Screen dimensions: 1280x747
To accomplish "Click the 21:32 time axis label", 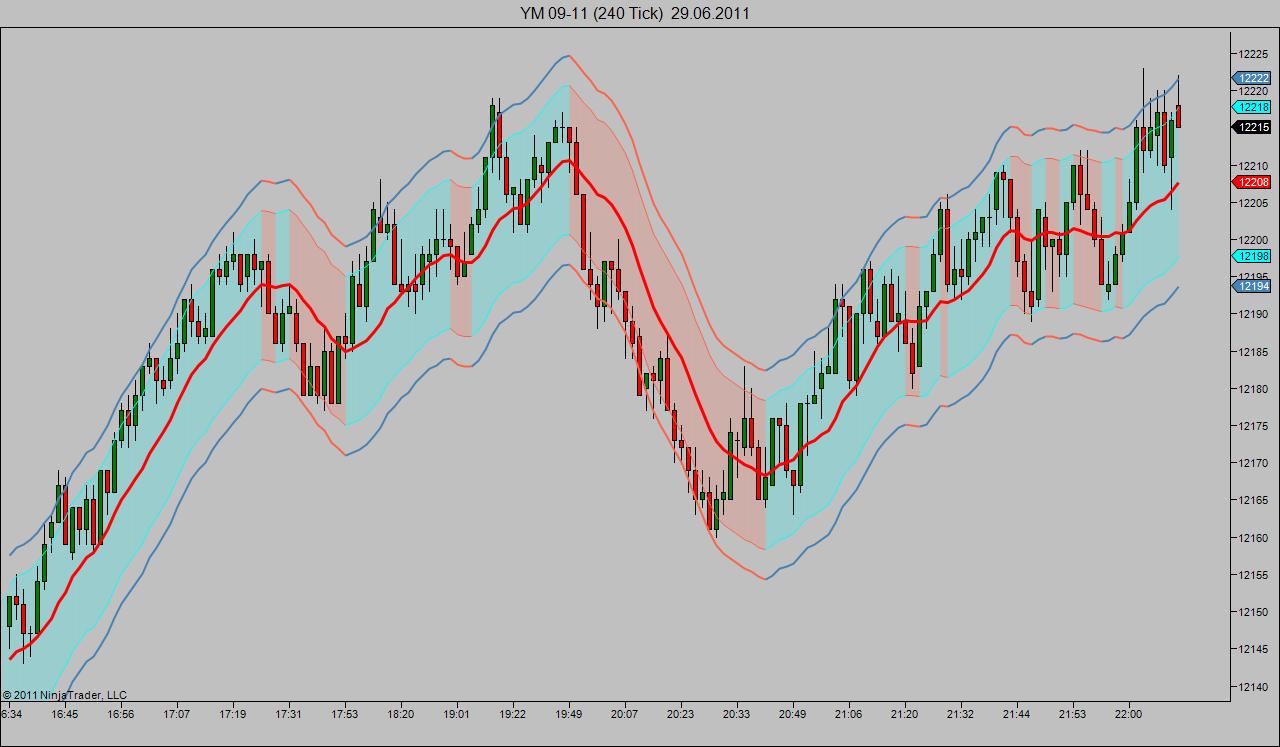I will tap(961, 715).
